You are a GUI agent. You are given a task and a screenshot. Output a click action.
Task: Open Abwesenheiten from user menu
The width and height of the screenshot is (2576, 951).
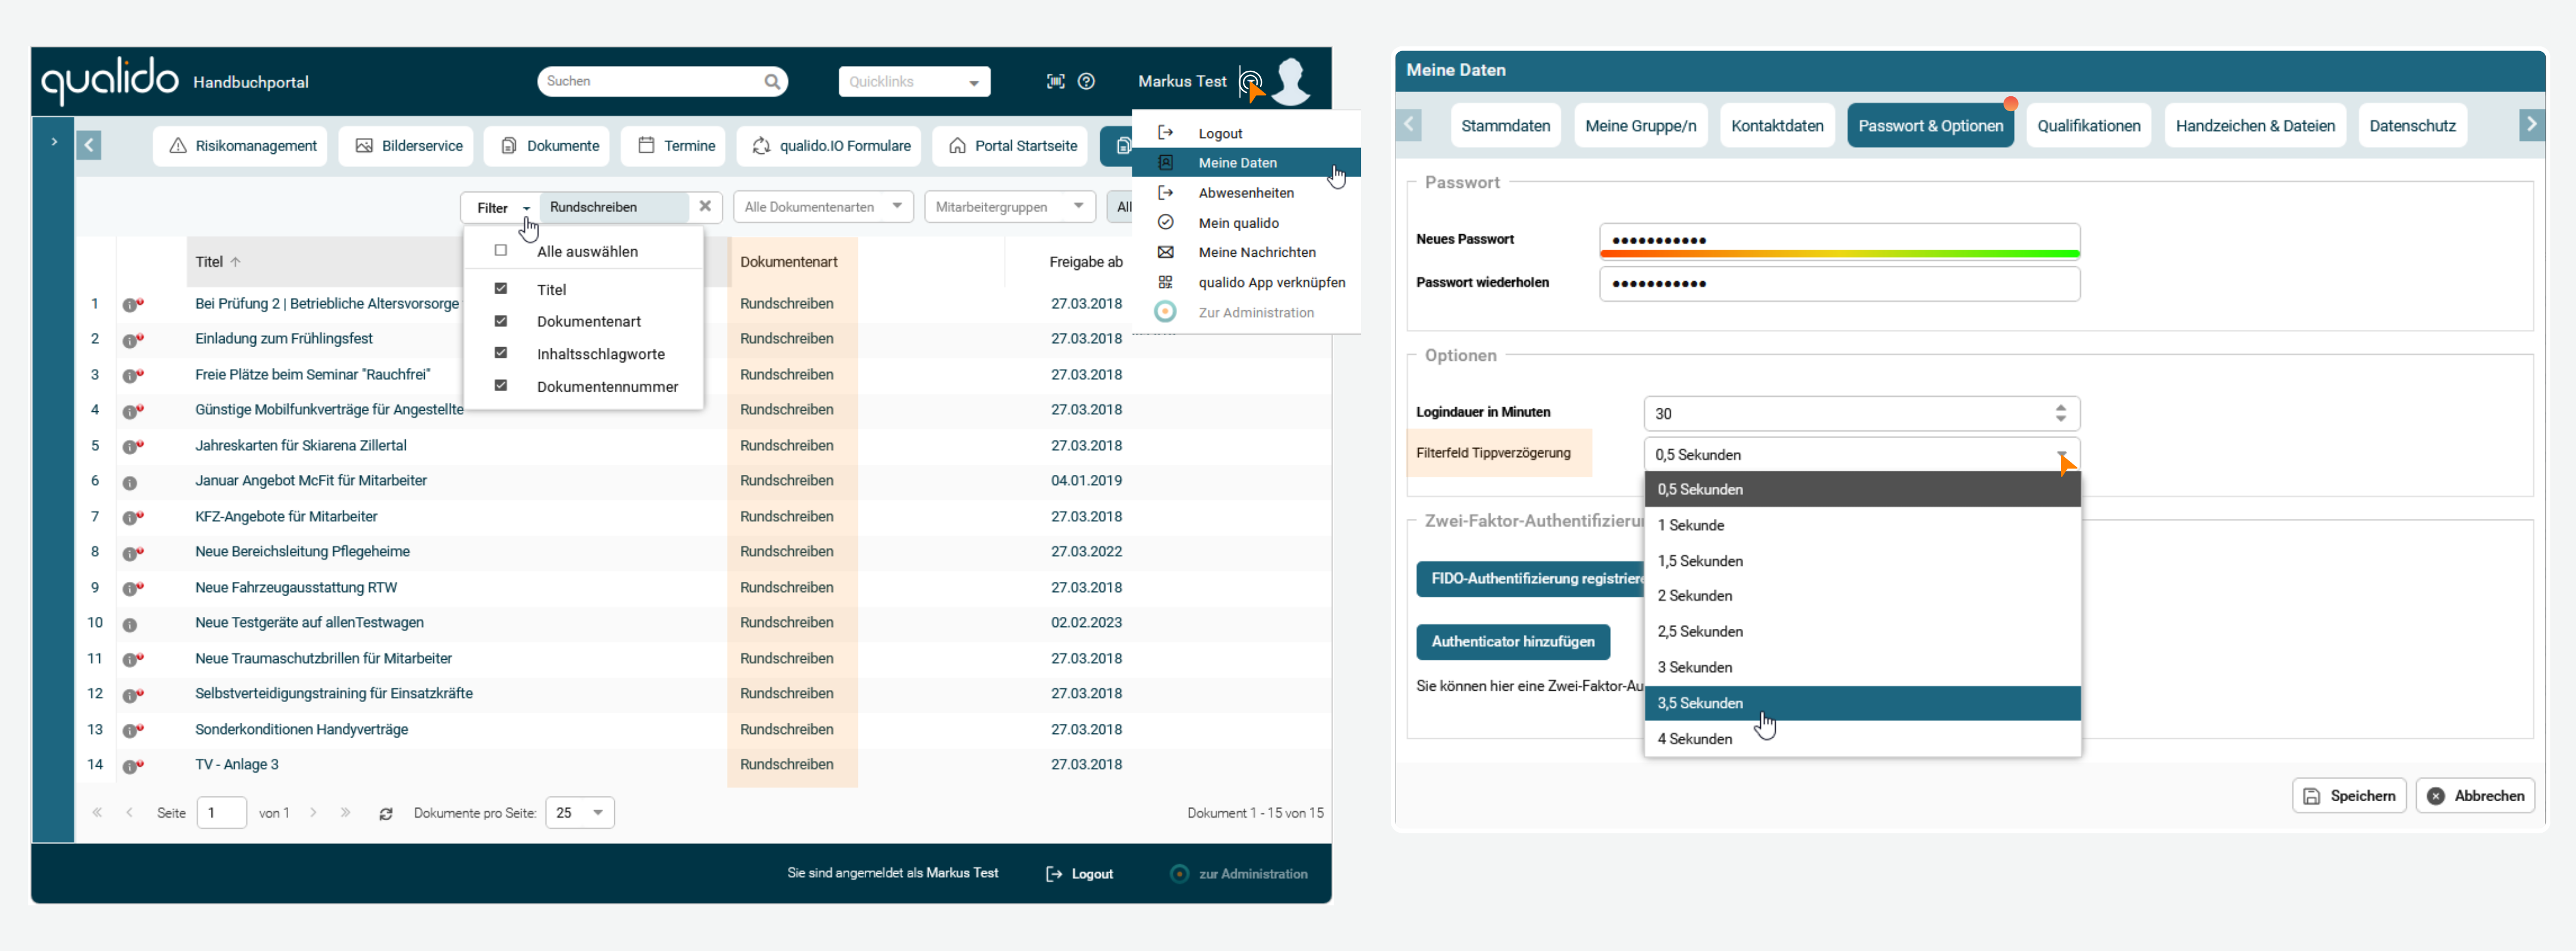click(x=1246, y=193)
